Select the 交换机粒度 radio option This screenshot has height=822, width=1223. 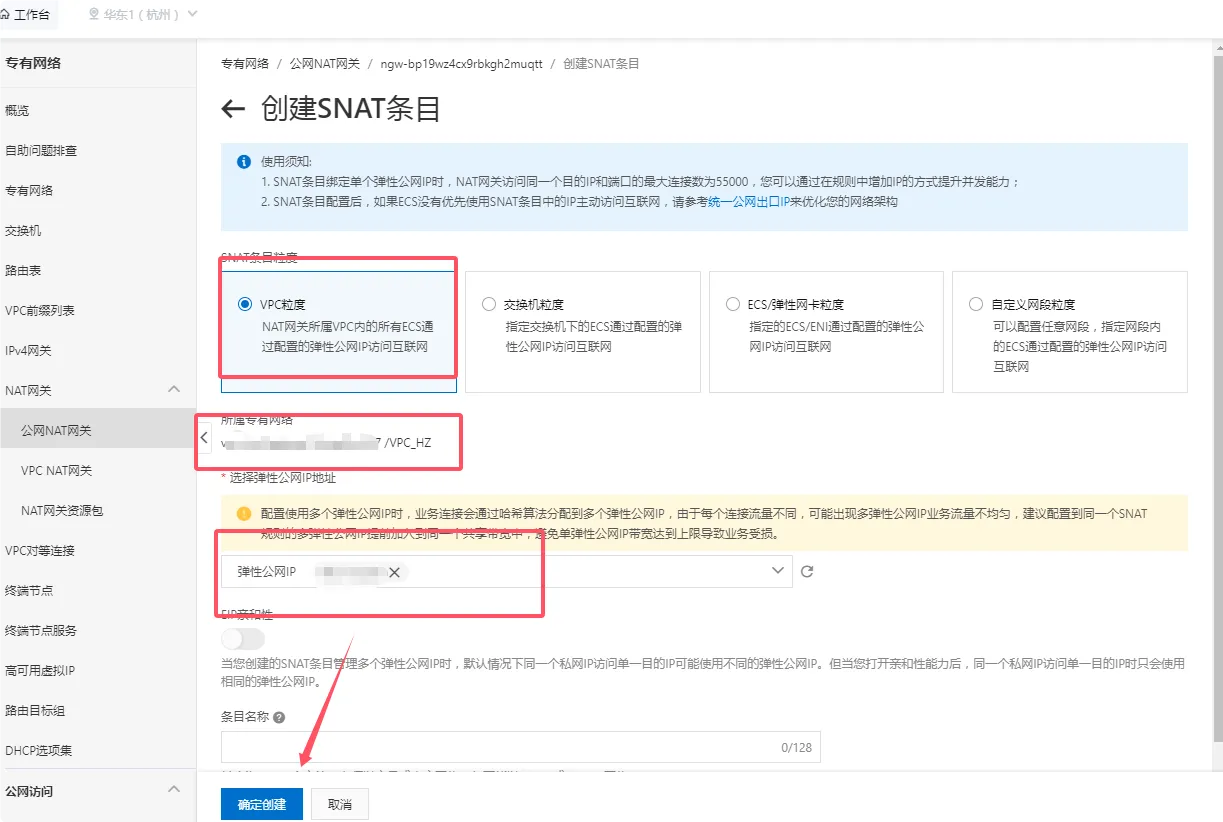click(488, 304)
